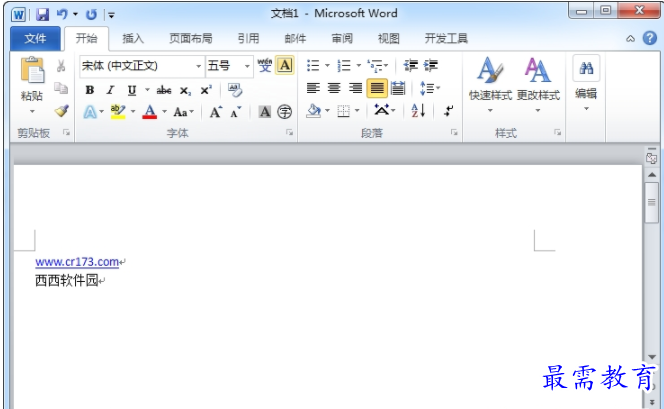Click the Enclose Characters circle icon
Screen dimensions: 664x409
(x=285, y=112)
